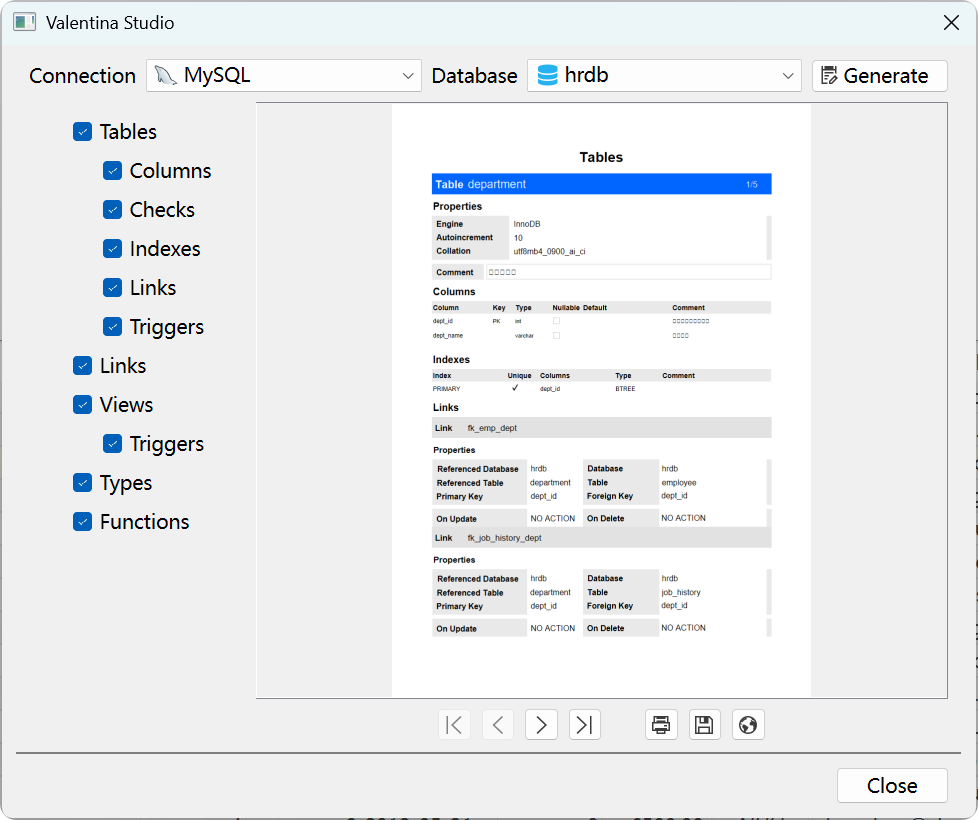
Task: Toggle the Triggers checkbox under Views
Action: point(112,443)
